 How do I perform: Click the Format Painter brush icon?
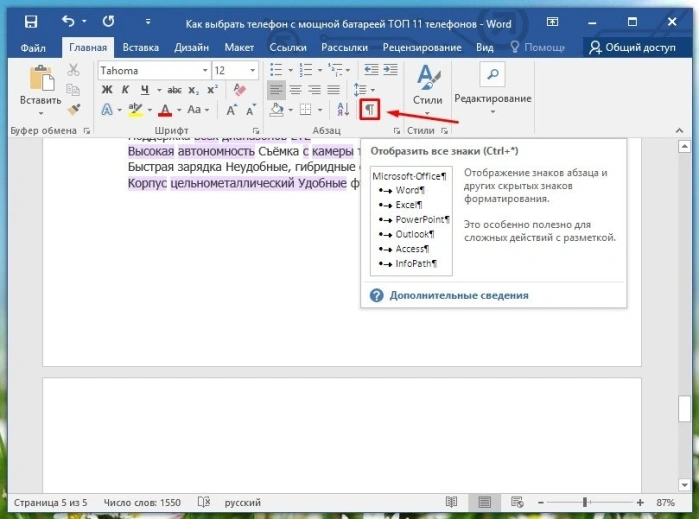(74, 109)
